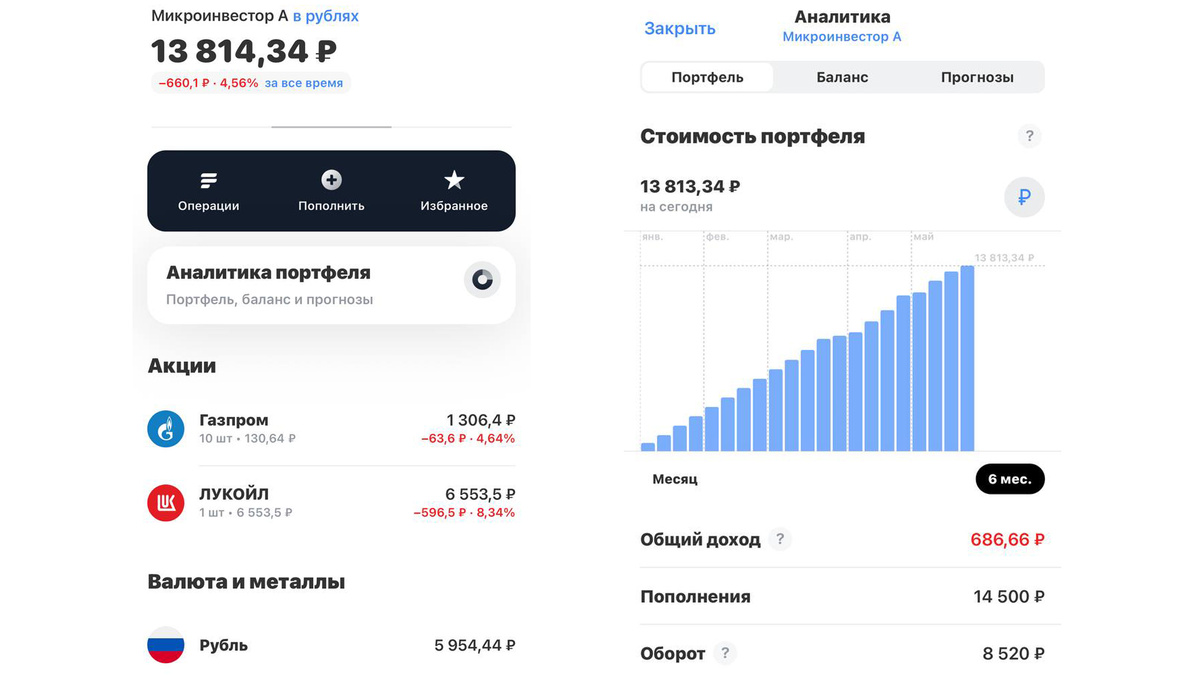
Task: Click the Закрыть link
Action: coord(680,28)
